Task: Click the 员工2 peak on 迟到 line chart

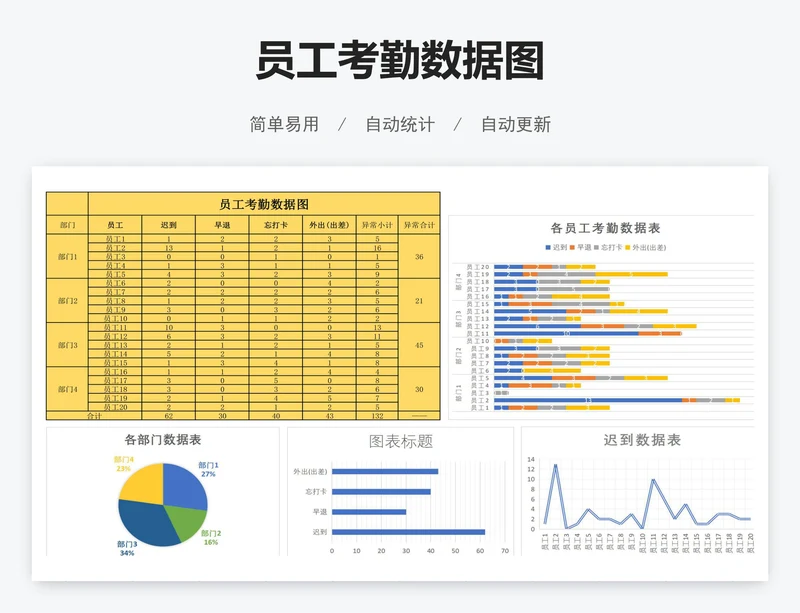Action: tap(555, 464)
